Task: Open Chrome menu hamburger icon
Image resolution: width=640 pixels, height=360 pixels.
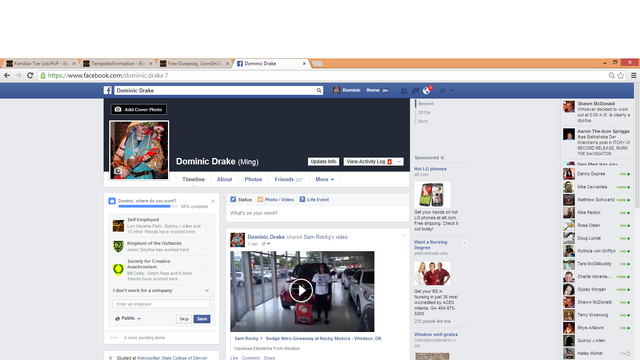Action: 633,76
